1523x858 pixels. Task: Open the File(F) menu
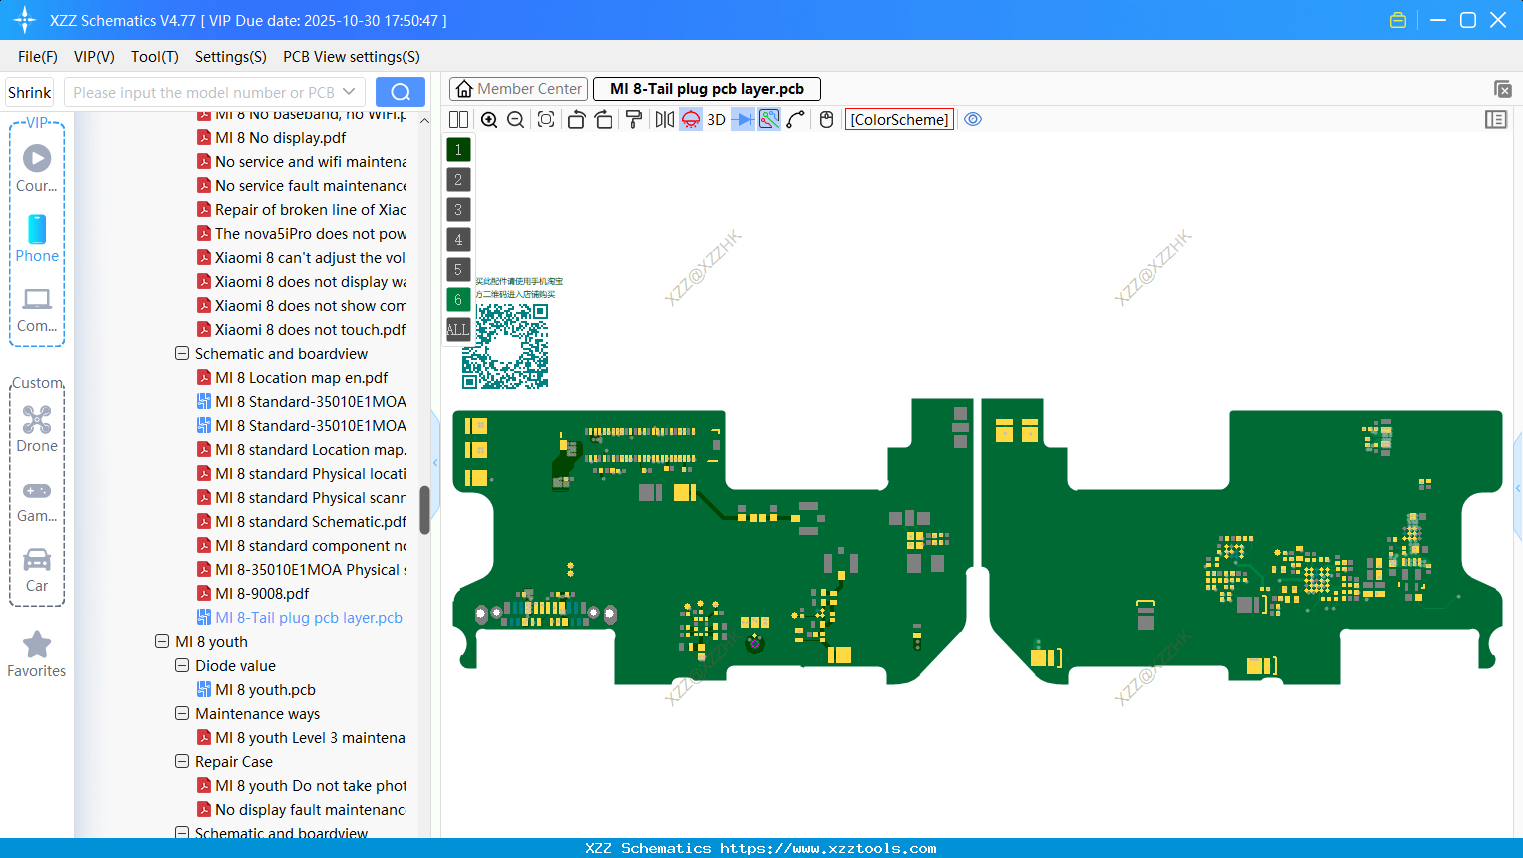(x=38, y=57)
